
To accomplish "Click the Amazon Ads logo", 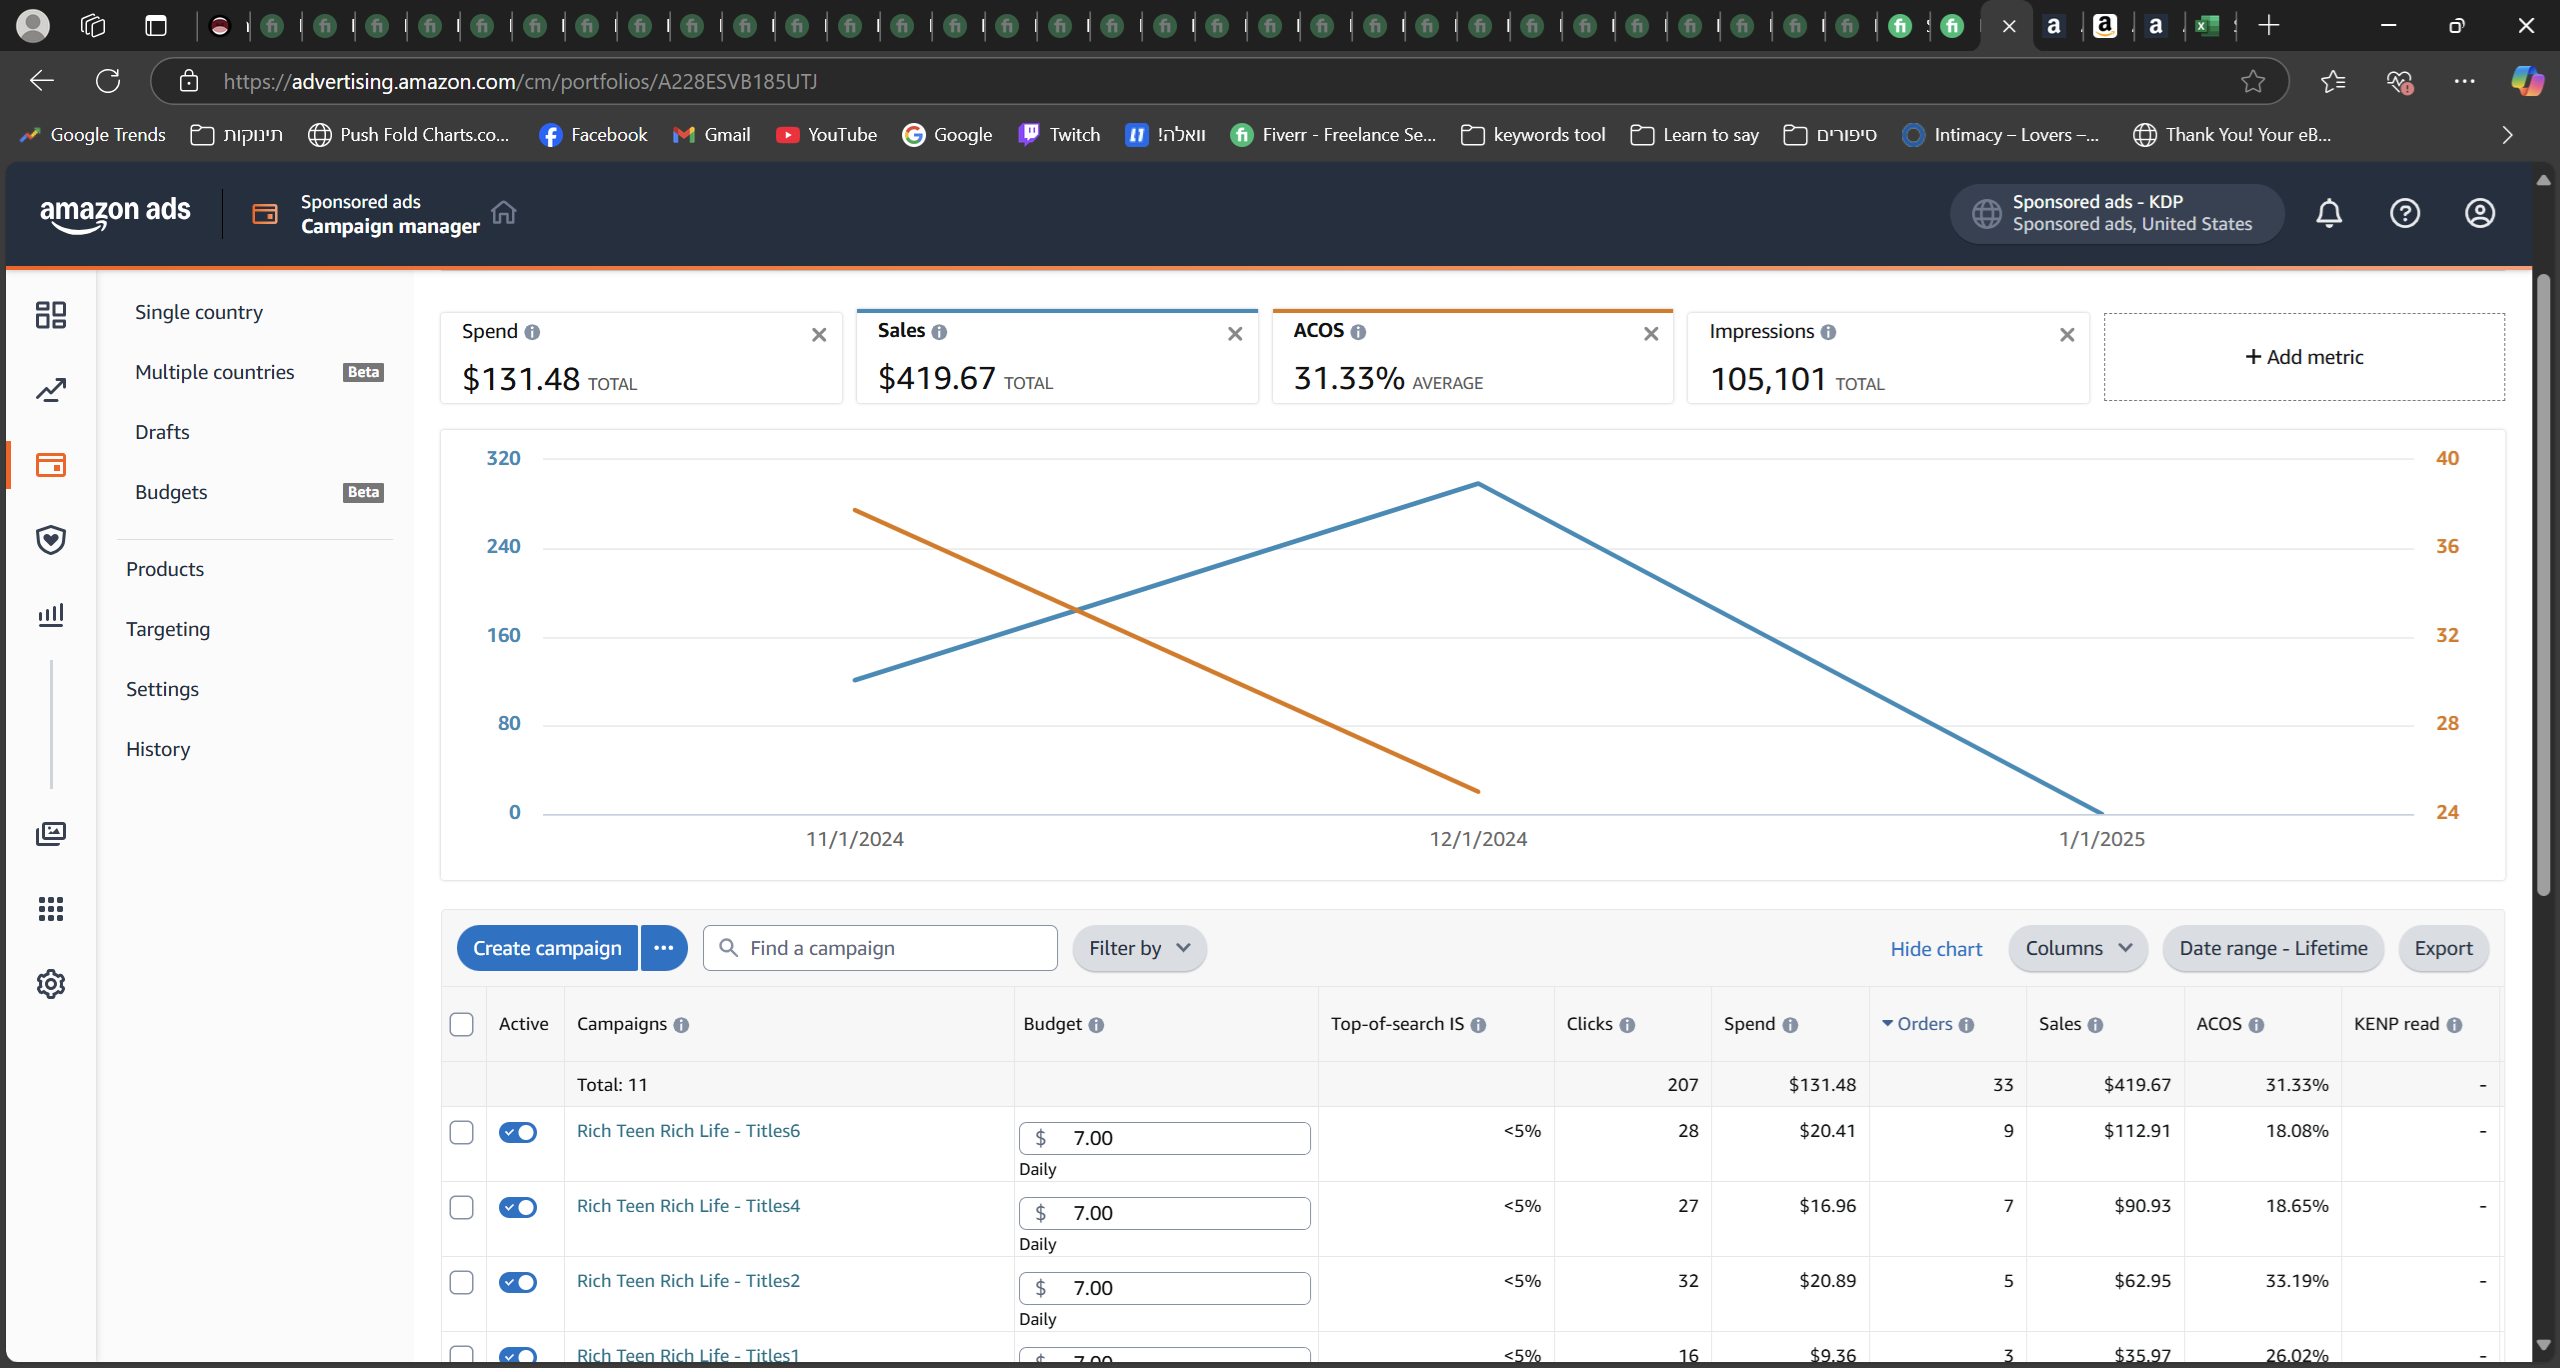I will point(115,213).
